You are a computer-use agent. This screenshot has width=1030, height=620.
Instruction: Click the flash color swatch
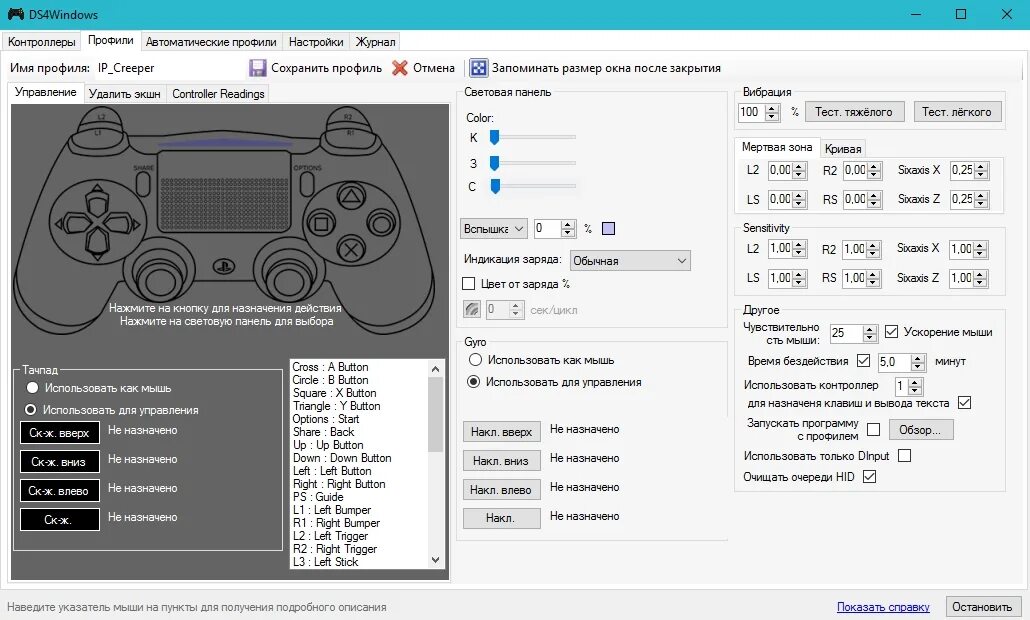click(608, 229)
